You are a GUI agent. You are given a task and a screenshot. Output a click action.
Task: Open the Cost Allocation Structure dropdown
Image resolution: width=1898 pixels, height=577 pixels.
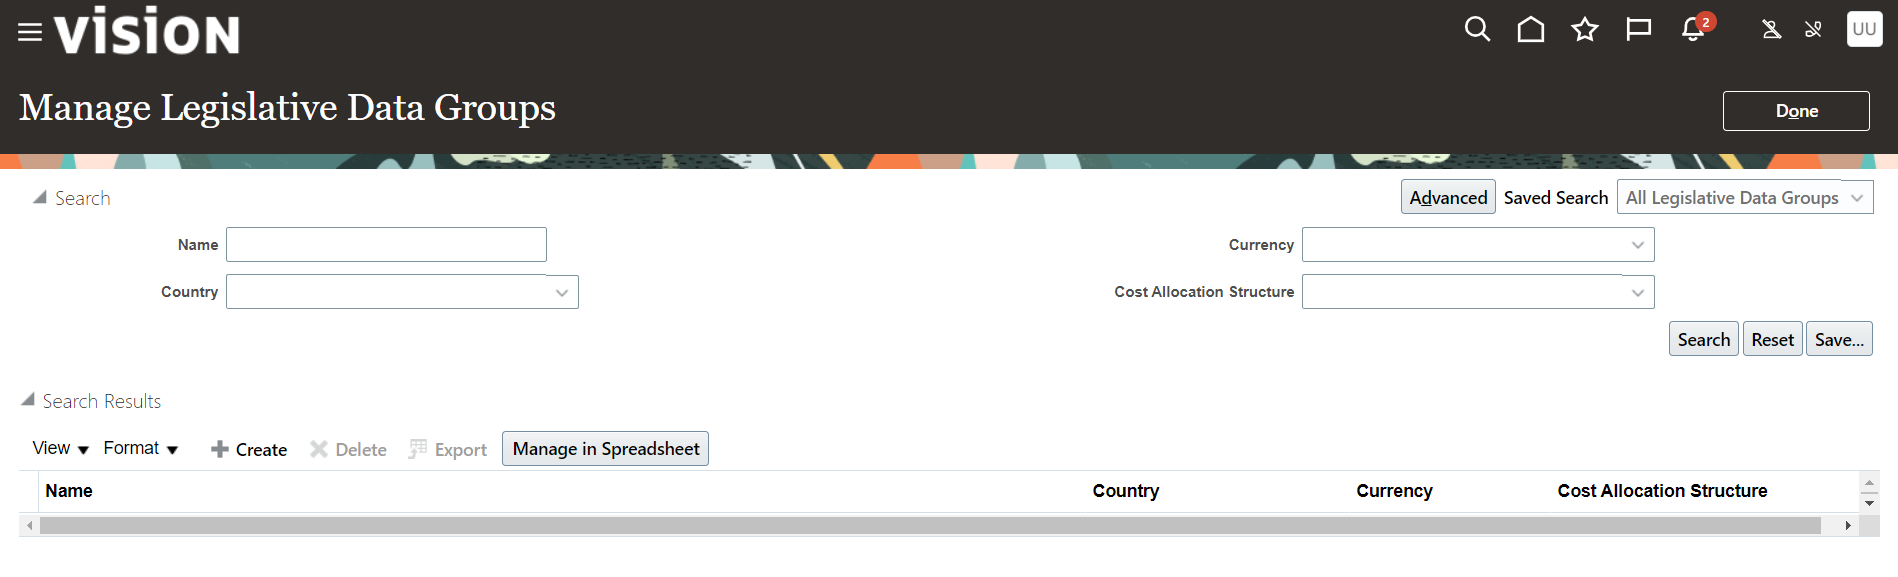point(1637,292)
